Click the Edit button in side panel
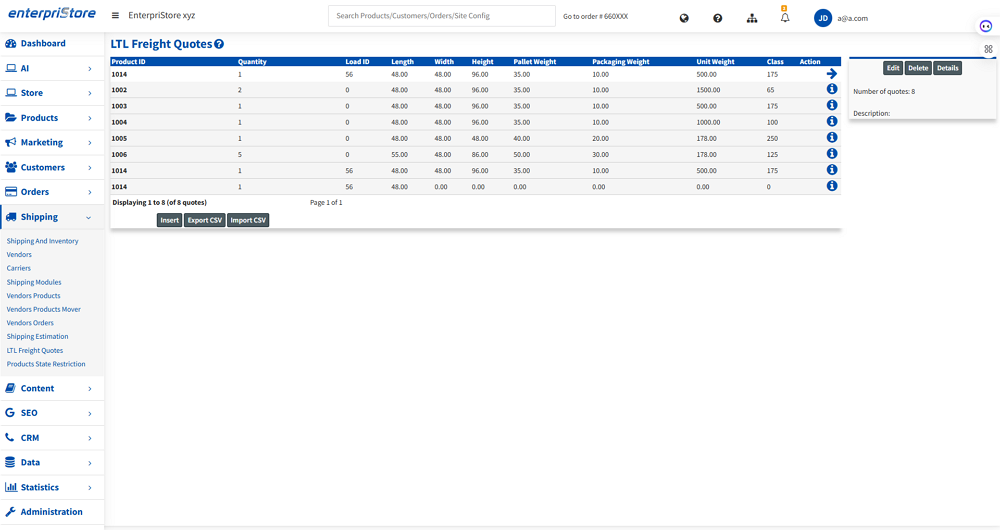This screenshot has width=1000, height=530. click(x=893, y=68)
